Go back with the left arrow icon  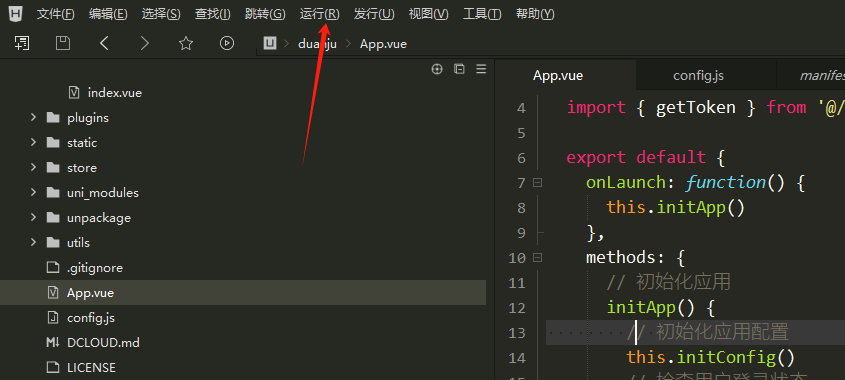coord(105,43)
